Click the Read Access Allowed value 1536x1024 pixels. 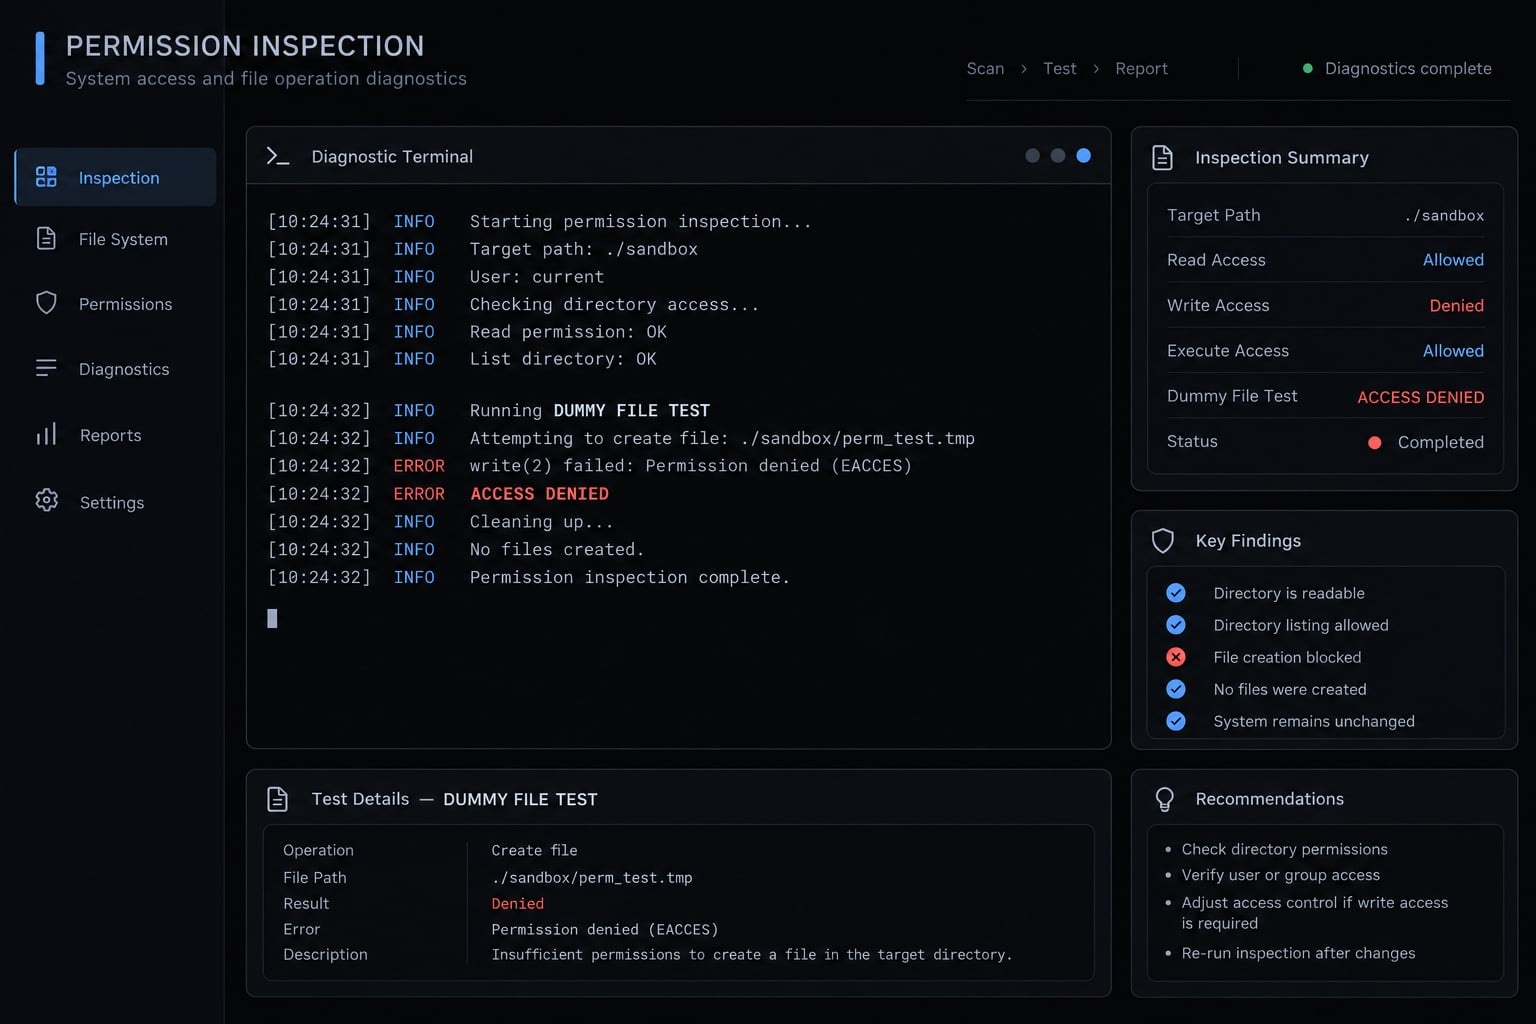coord(1453,260)
